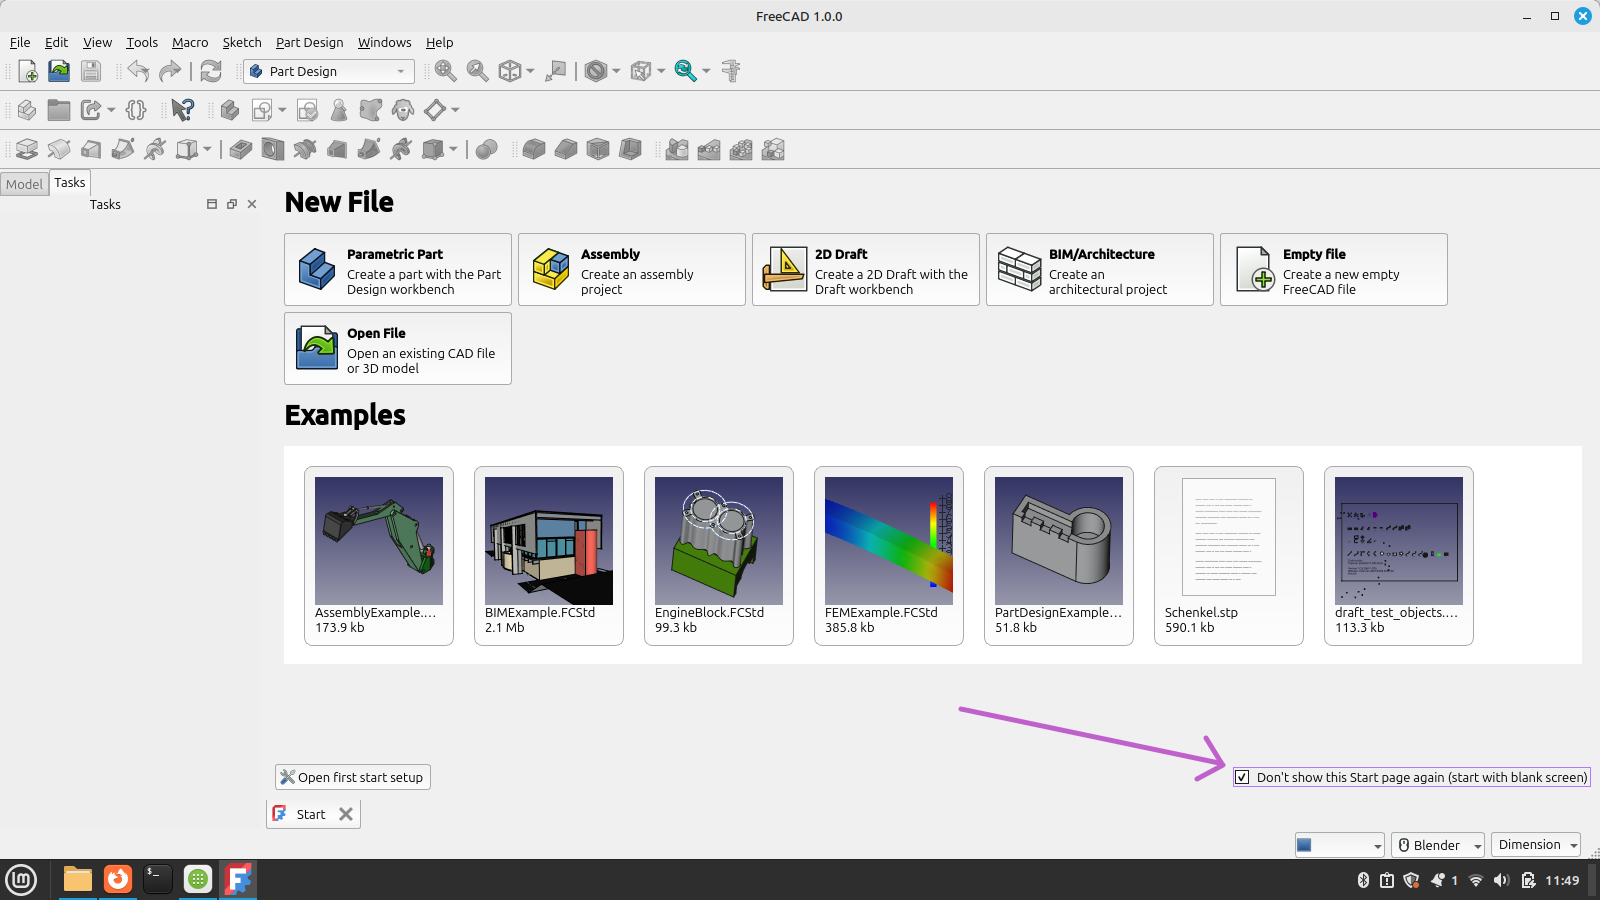Click the Mirrored pattern icon
This screenshot has height=900, width=1600.
click(x=677, y=149)
